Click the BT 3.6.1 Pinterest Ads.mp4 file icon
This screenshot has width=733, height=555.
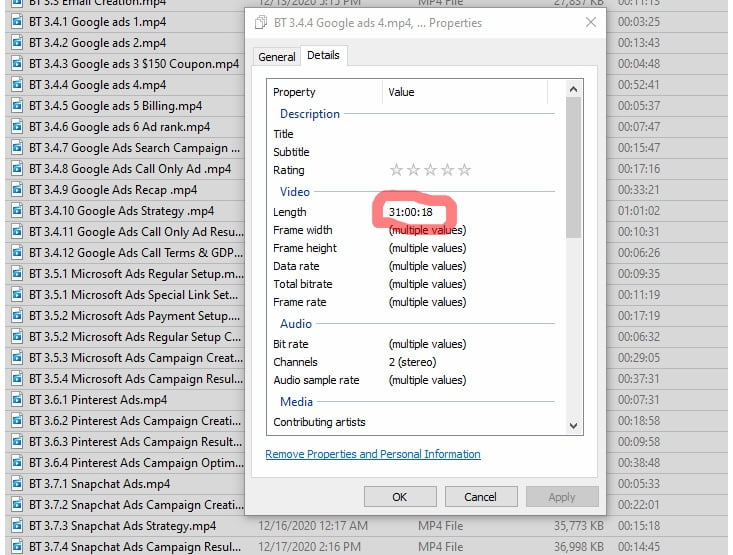(x=17, y=400)
